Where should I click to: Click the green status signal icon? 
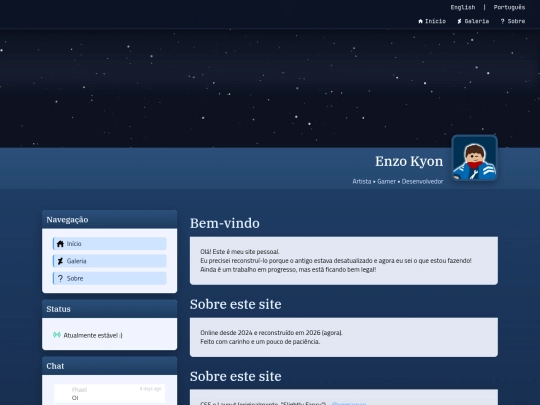[57, 335]
